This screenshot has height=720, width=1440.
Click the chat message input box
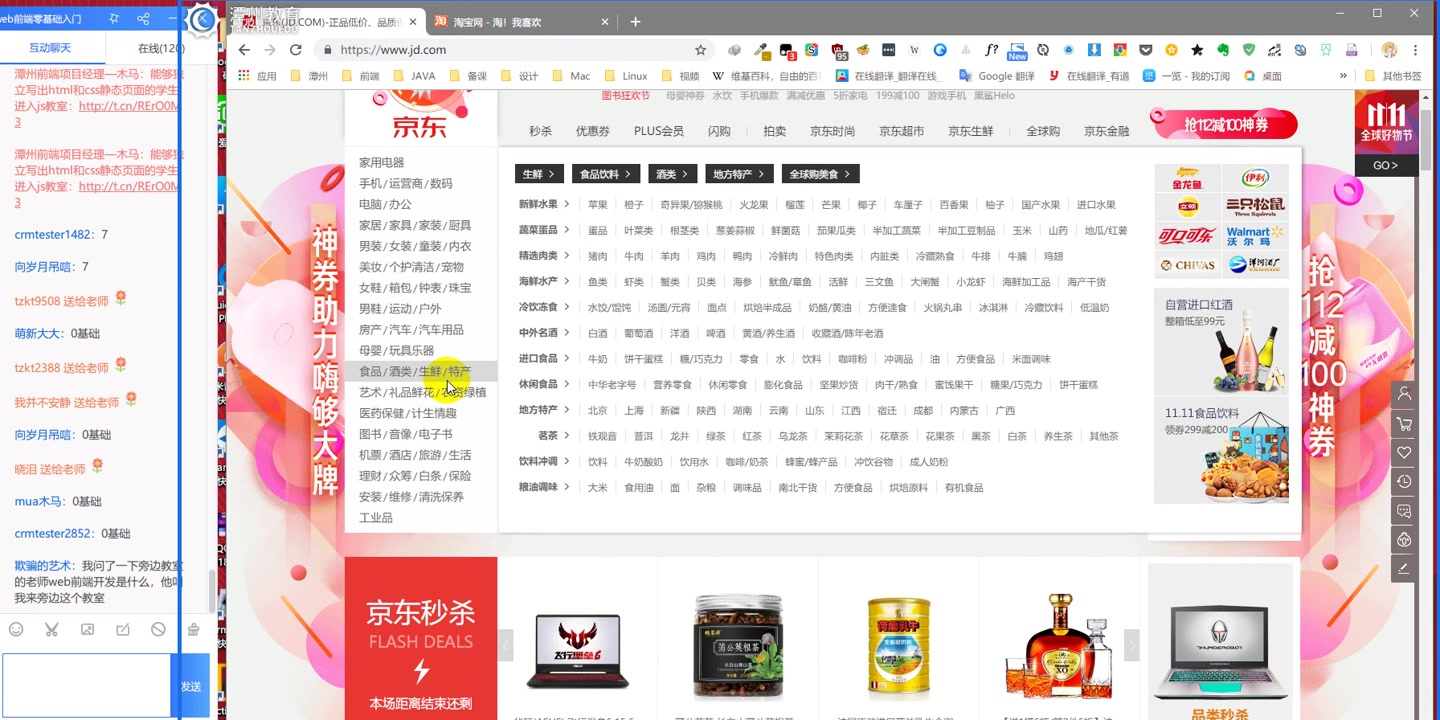click(87, 686)
